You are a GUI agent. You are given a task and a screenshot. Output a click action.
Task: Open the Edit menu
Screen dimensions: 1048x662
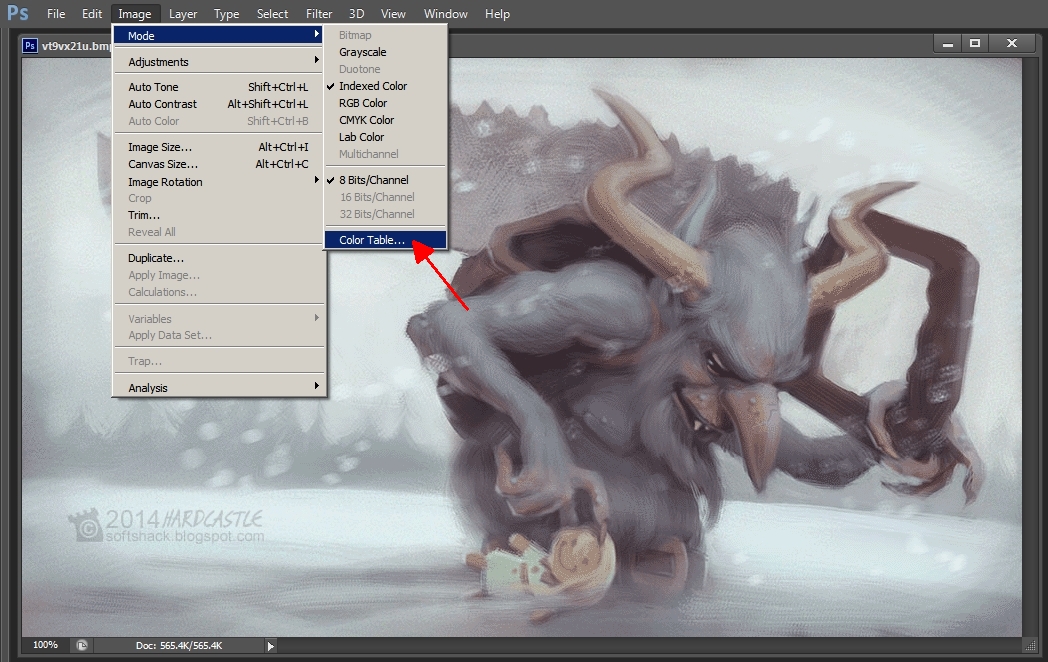click(92, 13)
